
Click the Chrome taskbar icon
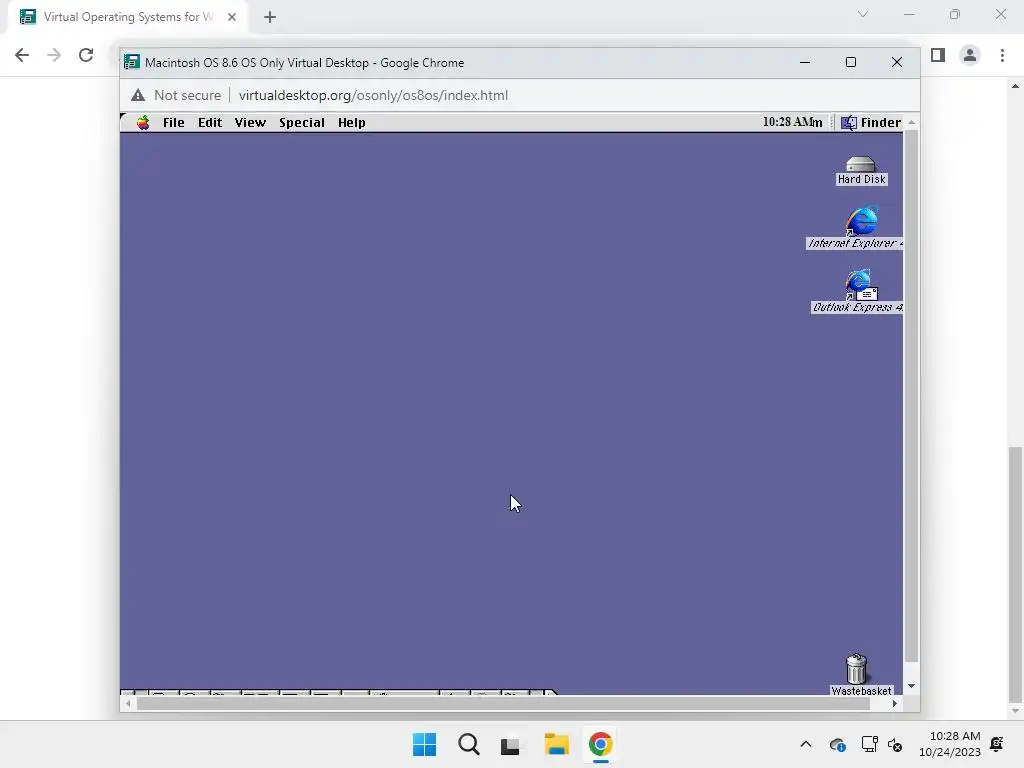600,744
